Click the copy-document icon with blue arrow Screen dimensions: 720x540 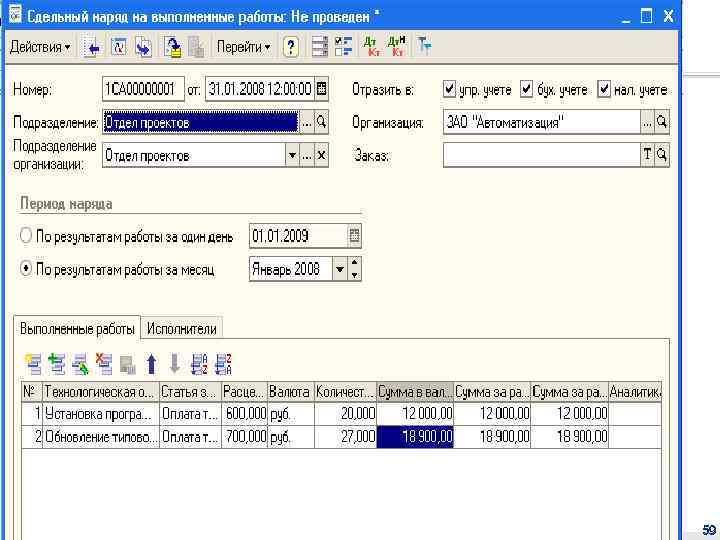point(143,47)
